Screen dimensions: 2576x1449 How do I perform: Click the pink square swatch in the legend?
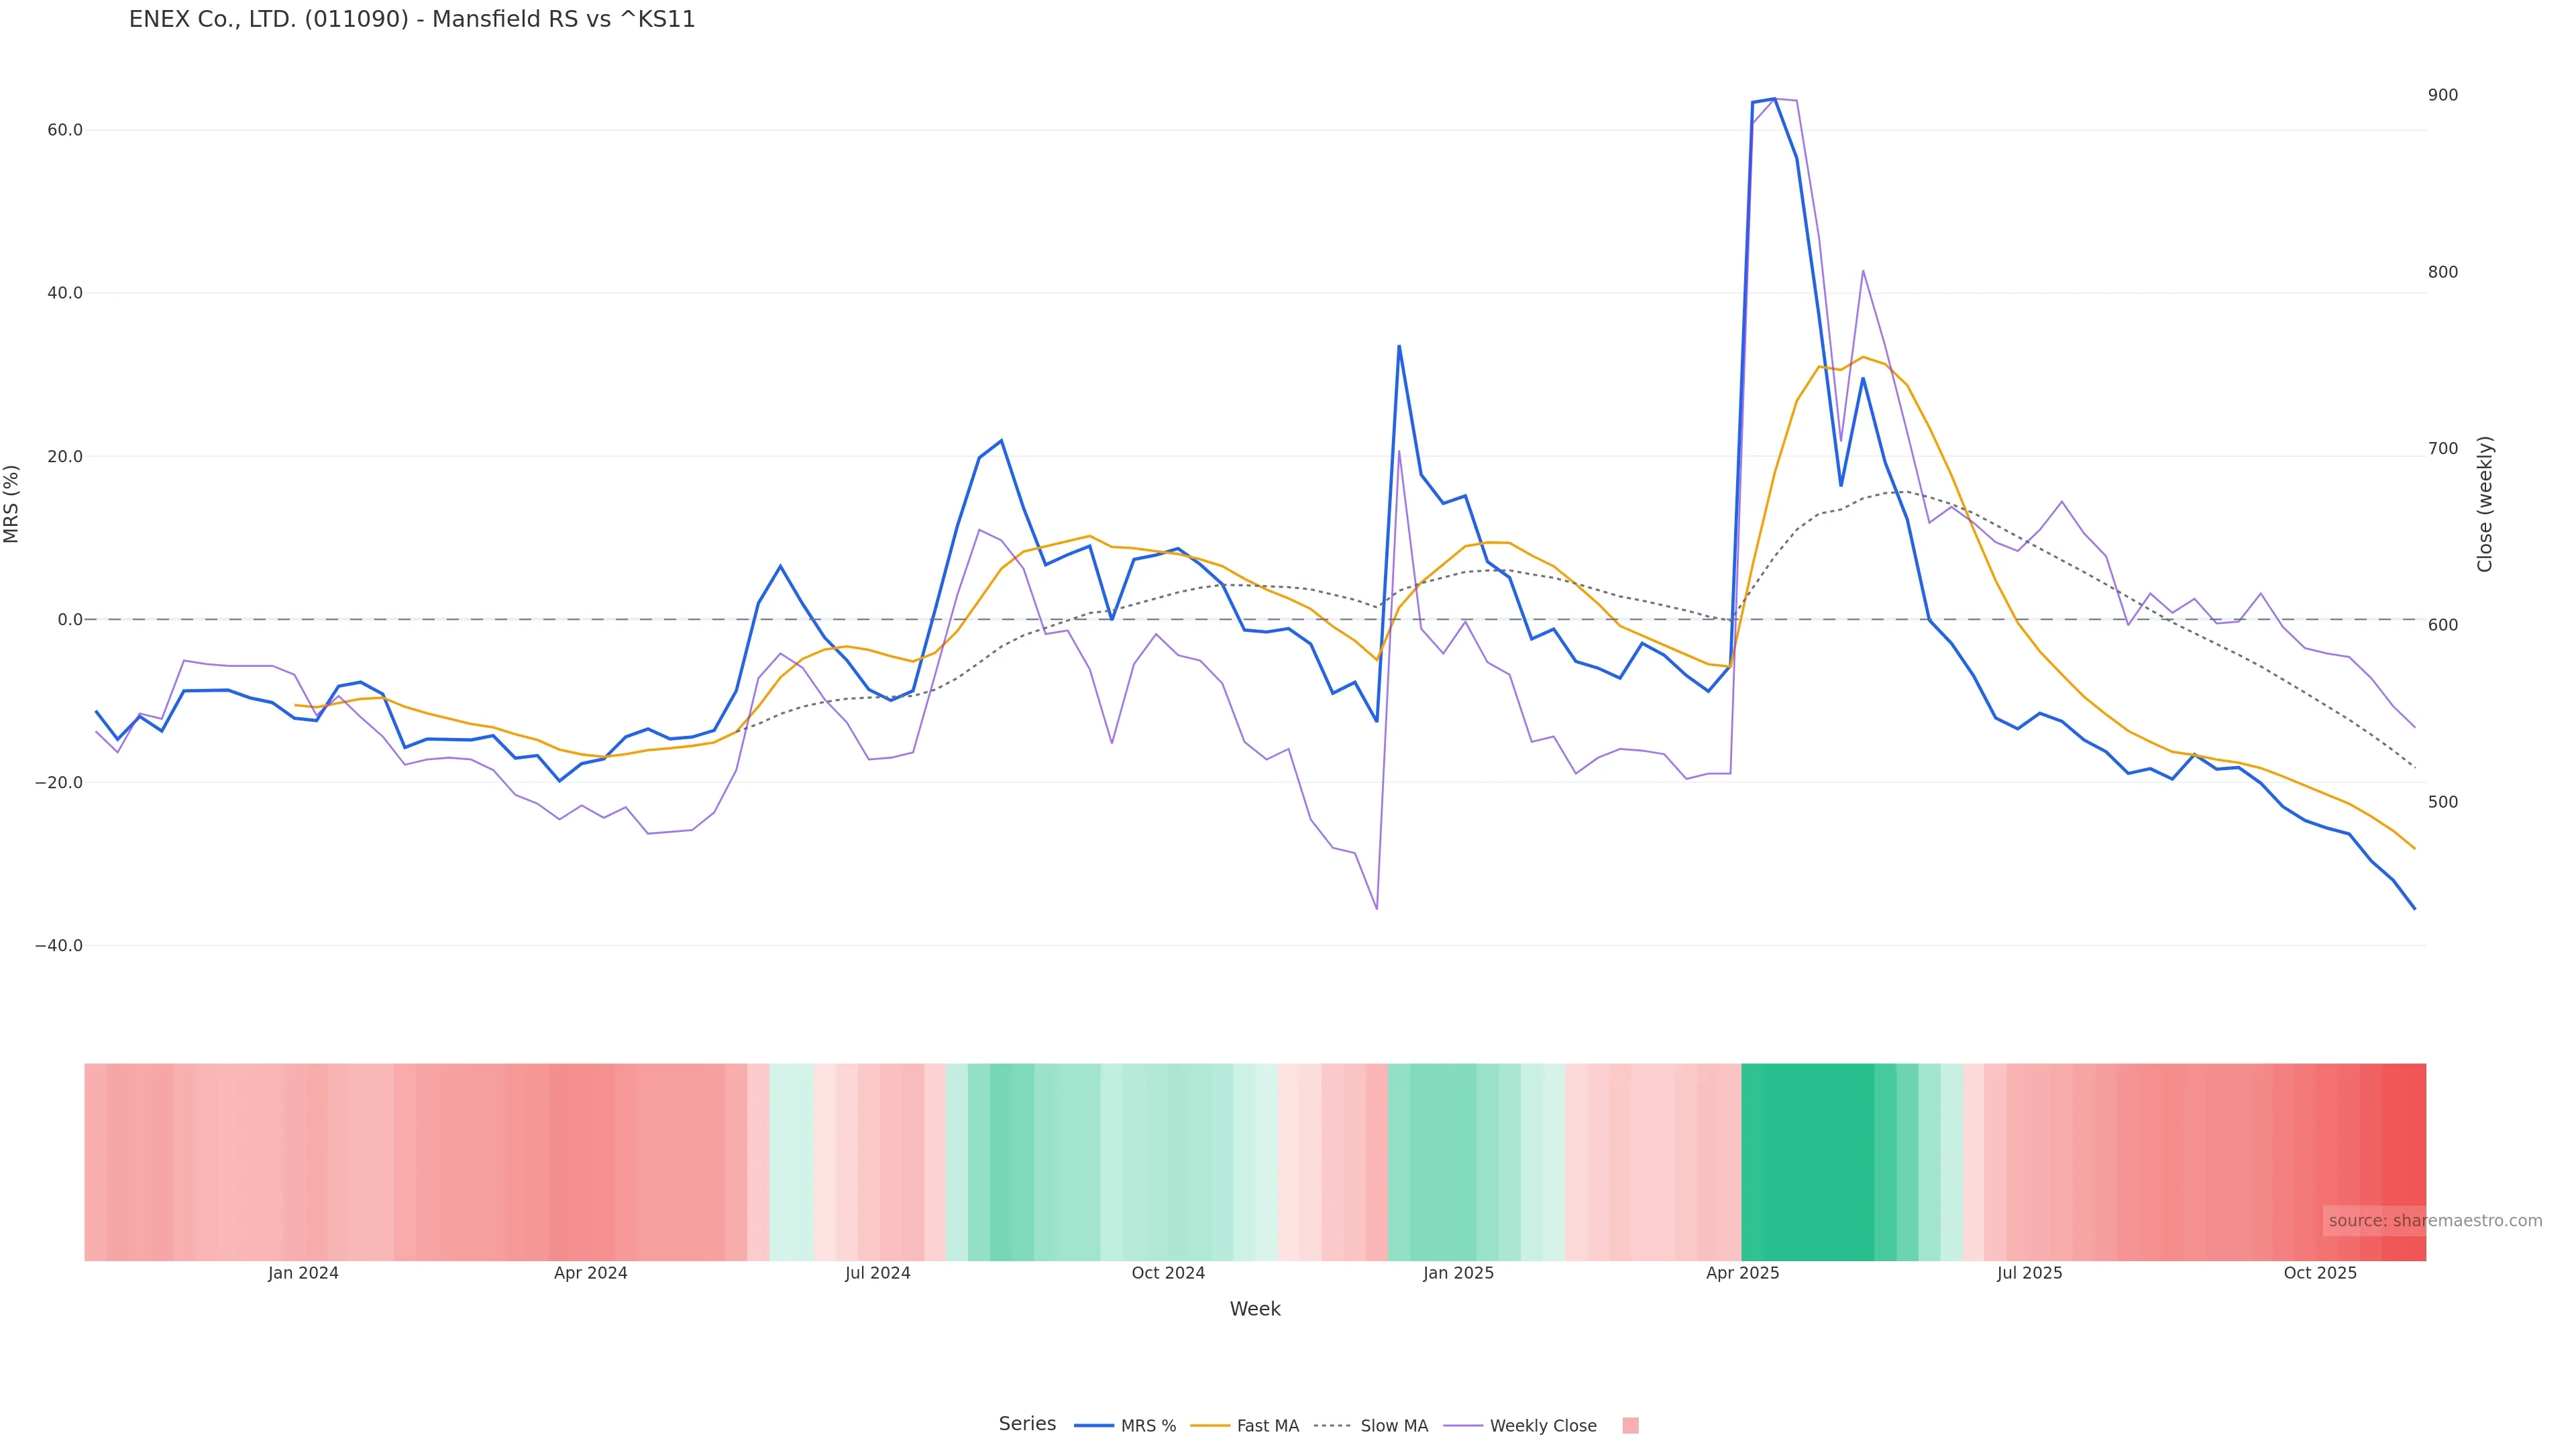point(1630,1426)
